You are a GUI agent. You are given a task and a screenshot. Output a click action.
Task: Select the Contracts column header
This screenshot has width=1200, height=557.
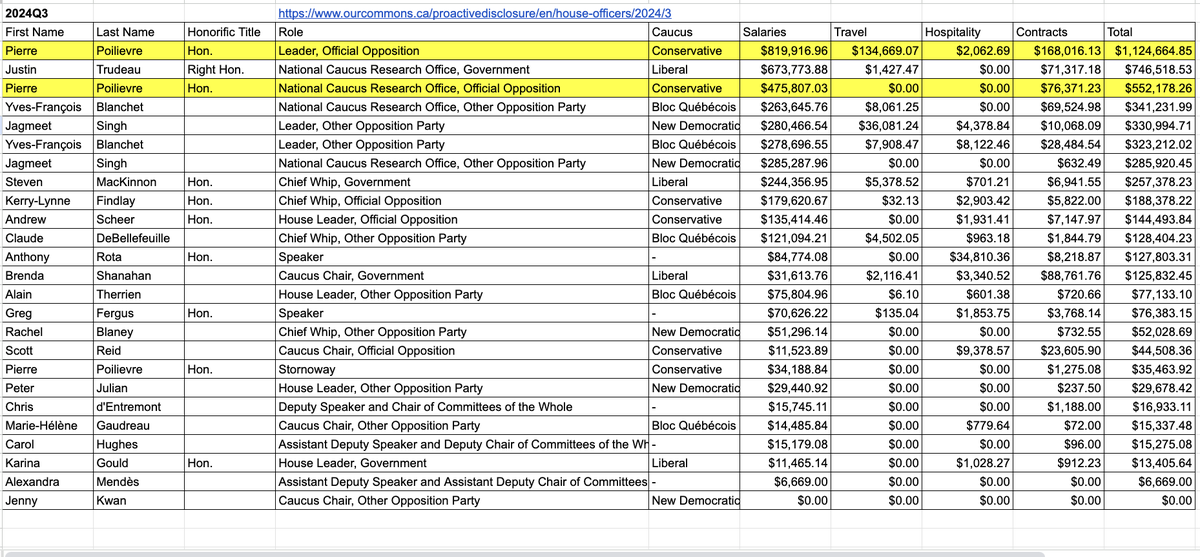(1058, 32)
